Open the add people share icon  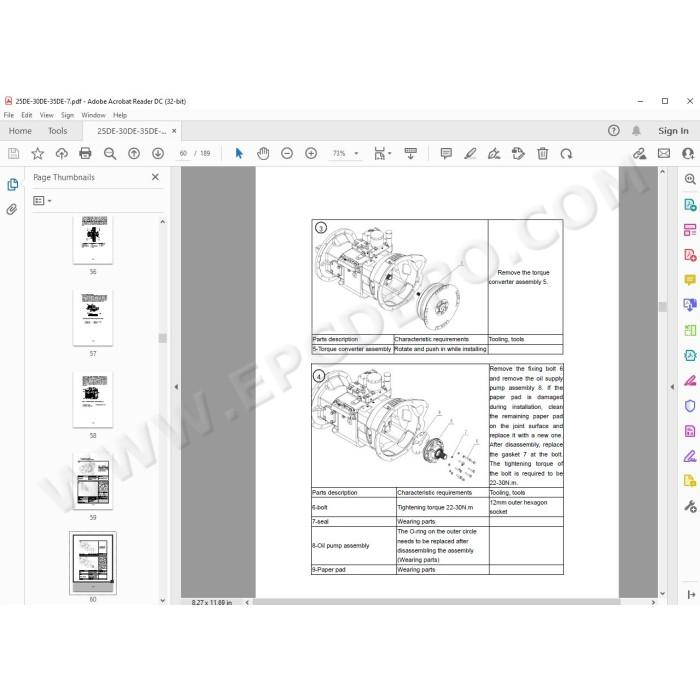coord(688,154)
